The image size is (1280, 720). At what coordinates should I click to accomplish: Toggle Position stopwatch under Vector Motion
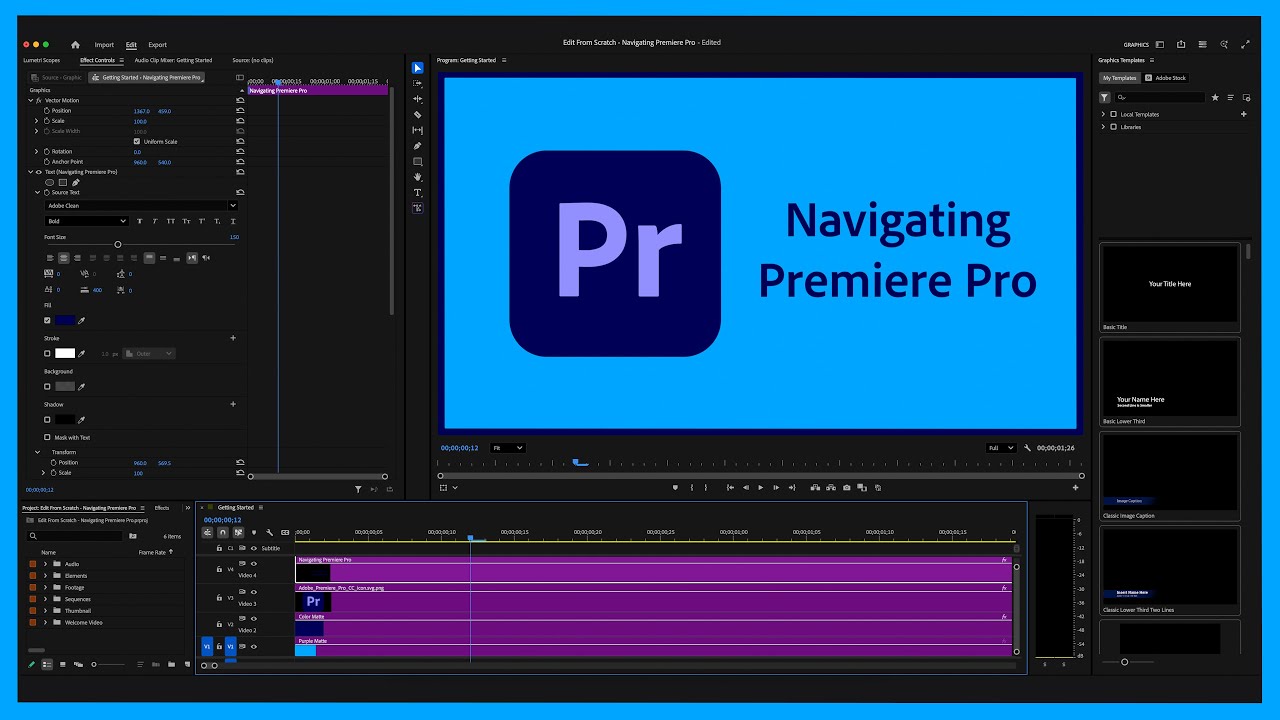46,111
